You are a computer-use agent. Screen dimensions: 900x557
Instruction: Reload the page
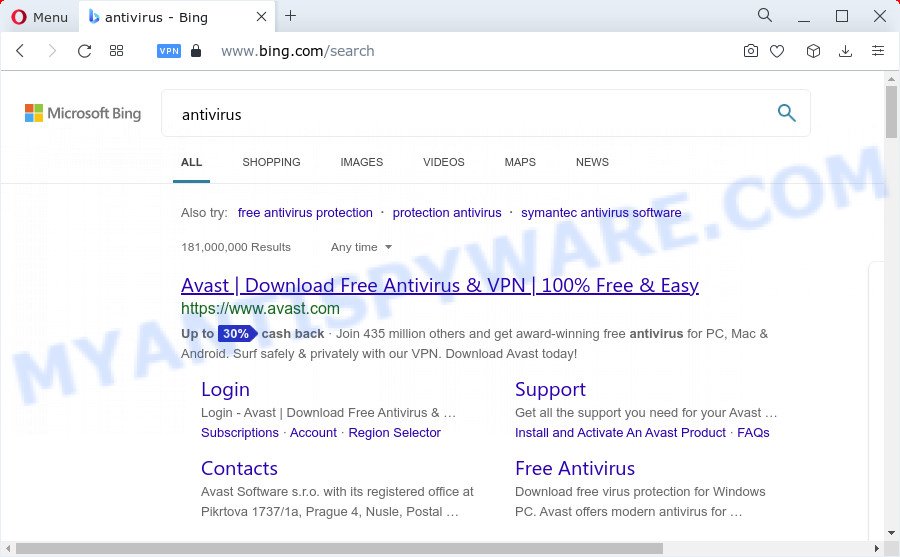tap(84, 51)
